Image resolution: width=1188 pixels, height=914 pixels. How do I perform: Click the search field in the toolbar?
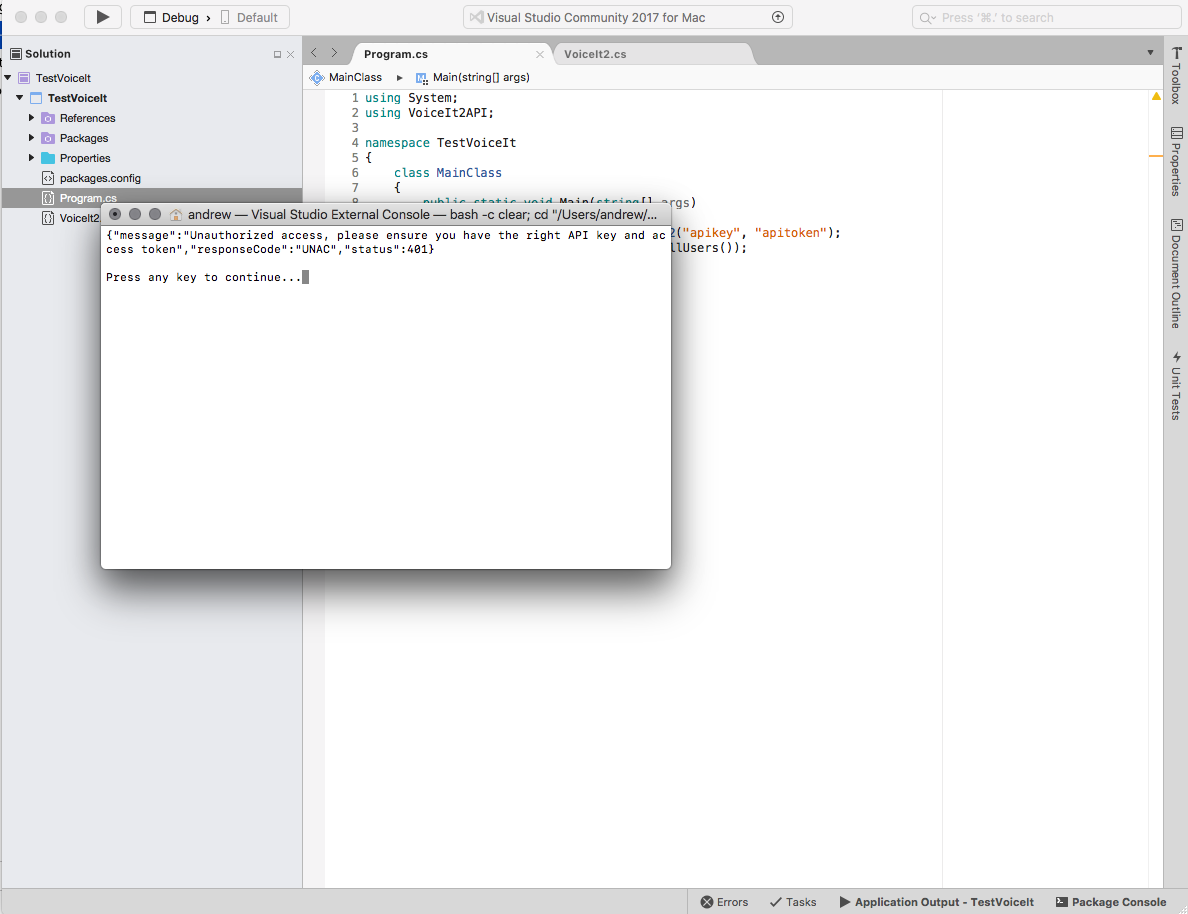point(1046,17)
